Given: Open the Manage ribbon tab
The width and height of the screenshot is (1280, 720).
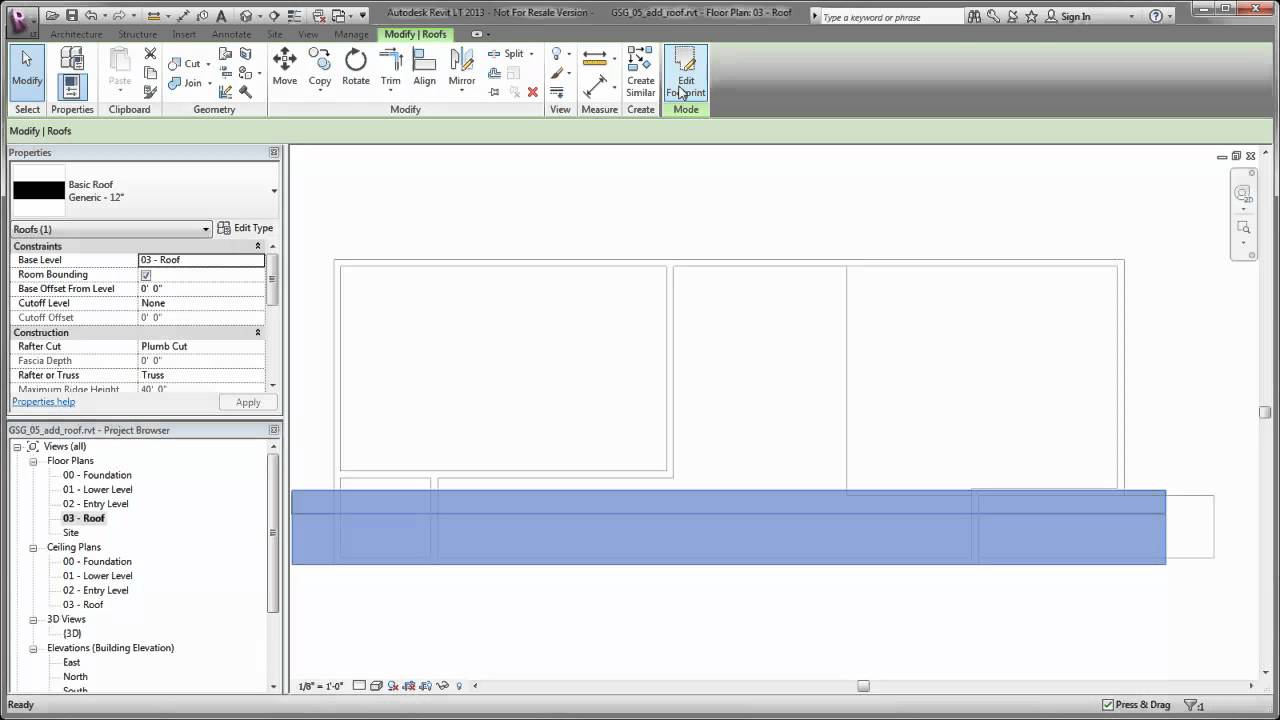Looking at the screenshot, I should pos(351,33).
